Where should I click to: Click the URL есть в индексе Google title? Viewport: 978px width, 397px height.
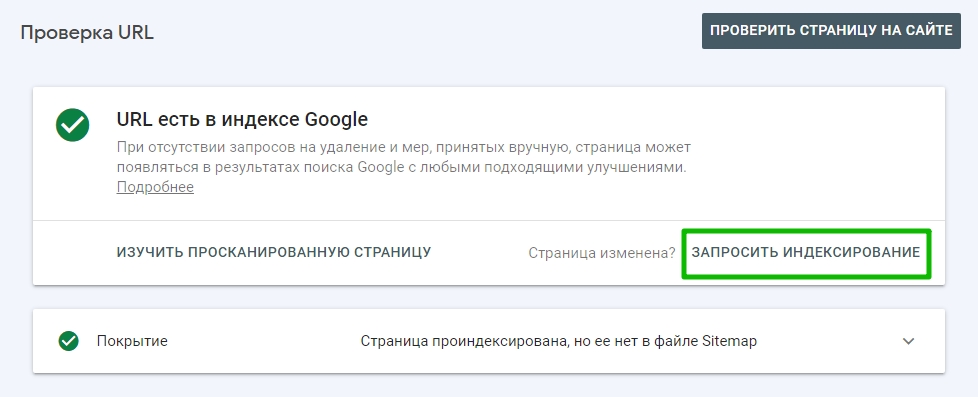click(x=242, y=119)
